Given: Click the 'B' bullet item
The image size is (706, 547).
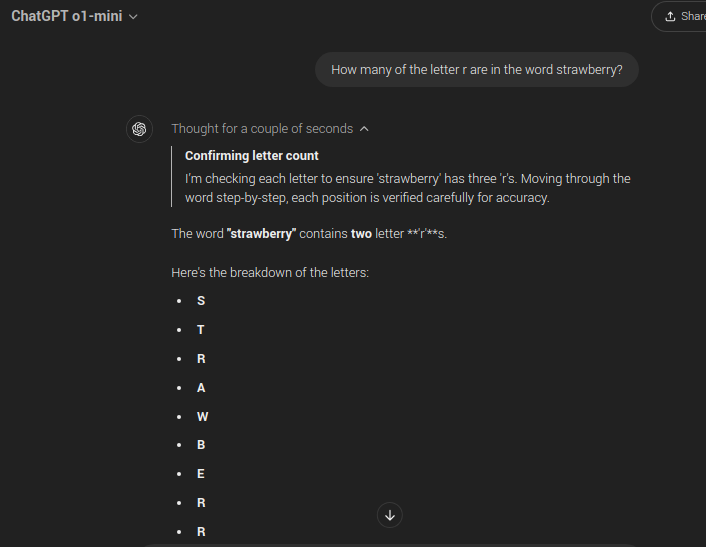Looking at the screenshot, I should pos(201,445).
